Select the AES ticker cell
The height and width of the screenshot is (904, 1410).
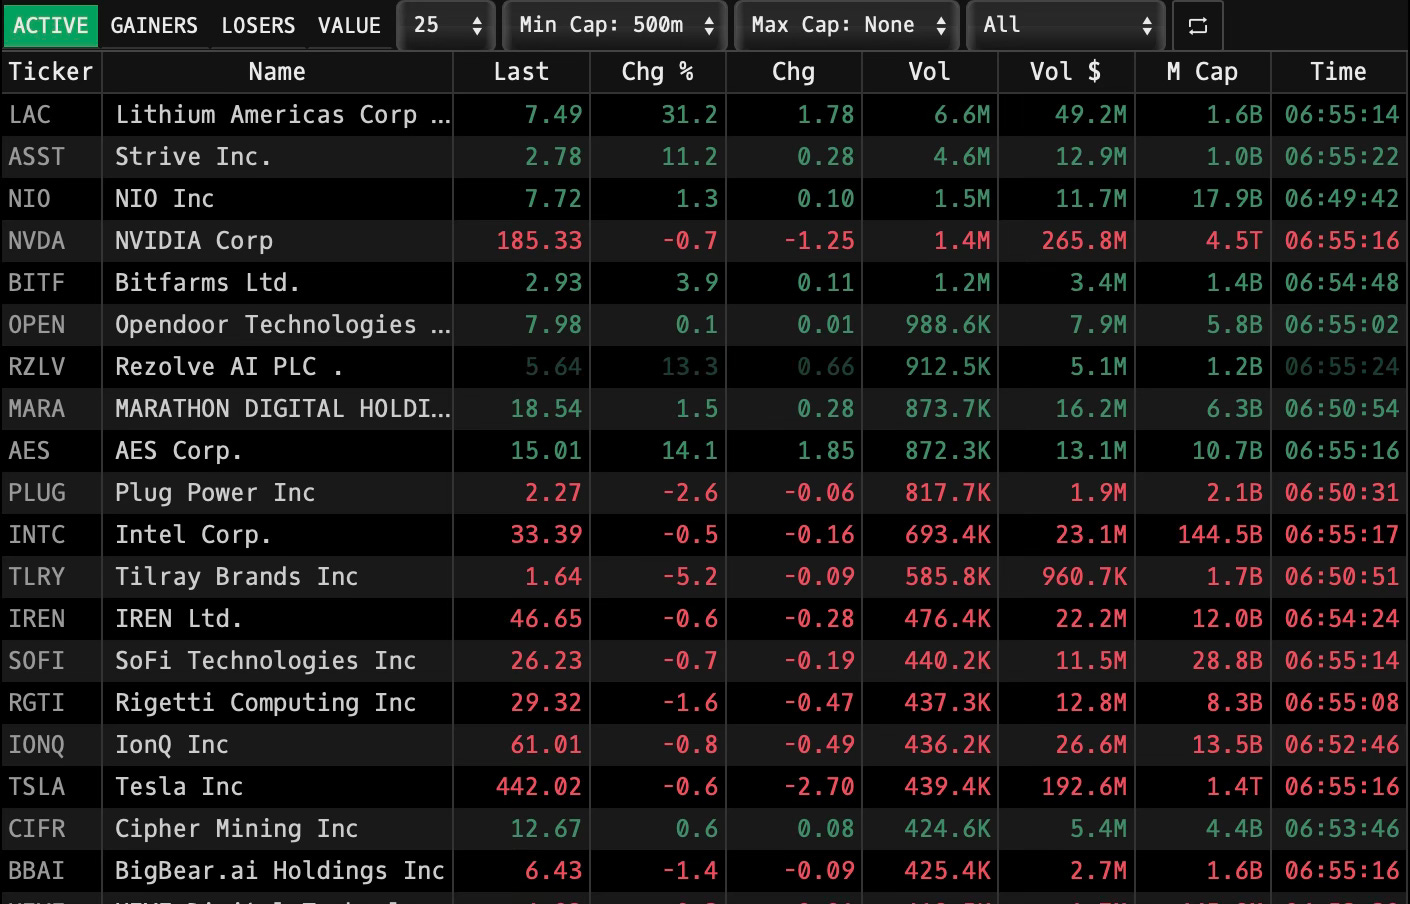point(51,451)
